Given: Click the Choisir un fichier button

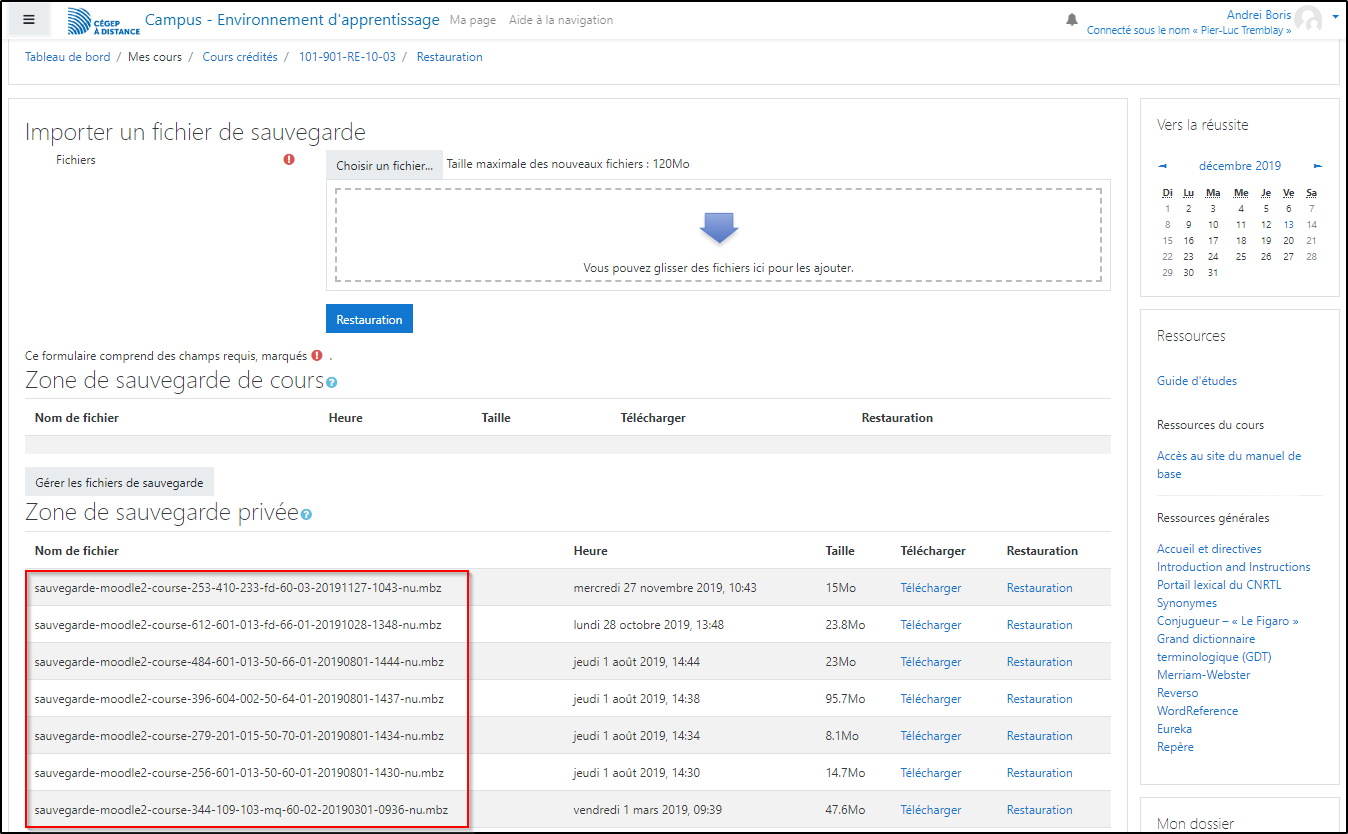Looking at the screenshot, I should (384, 166).
